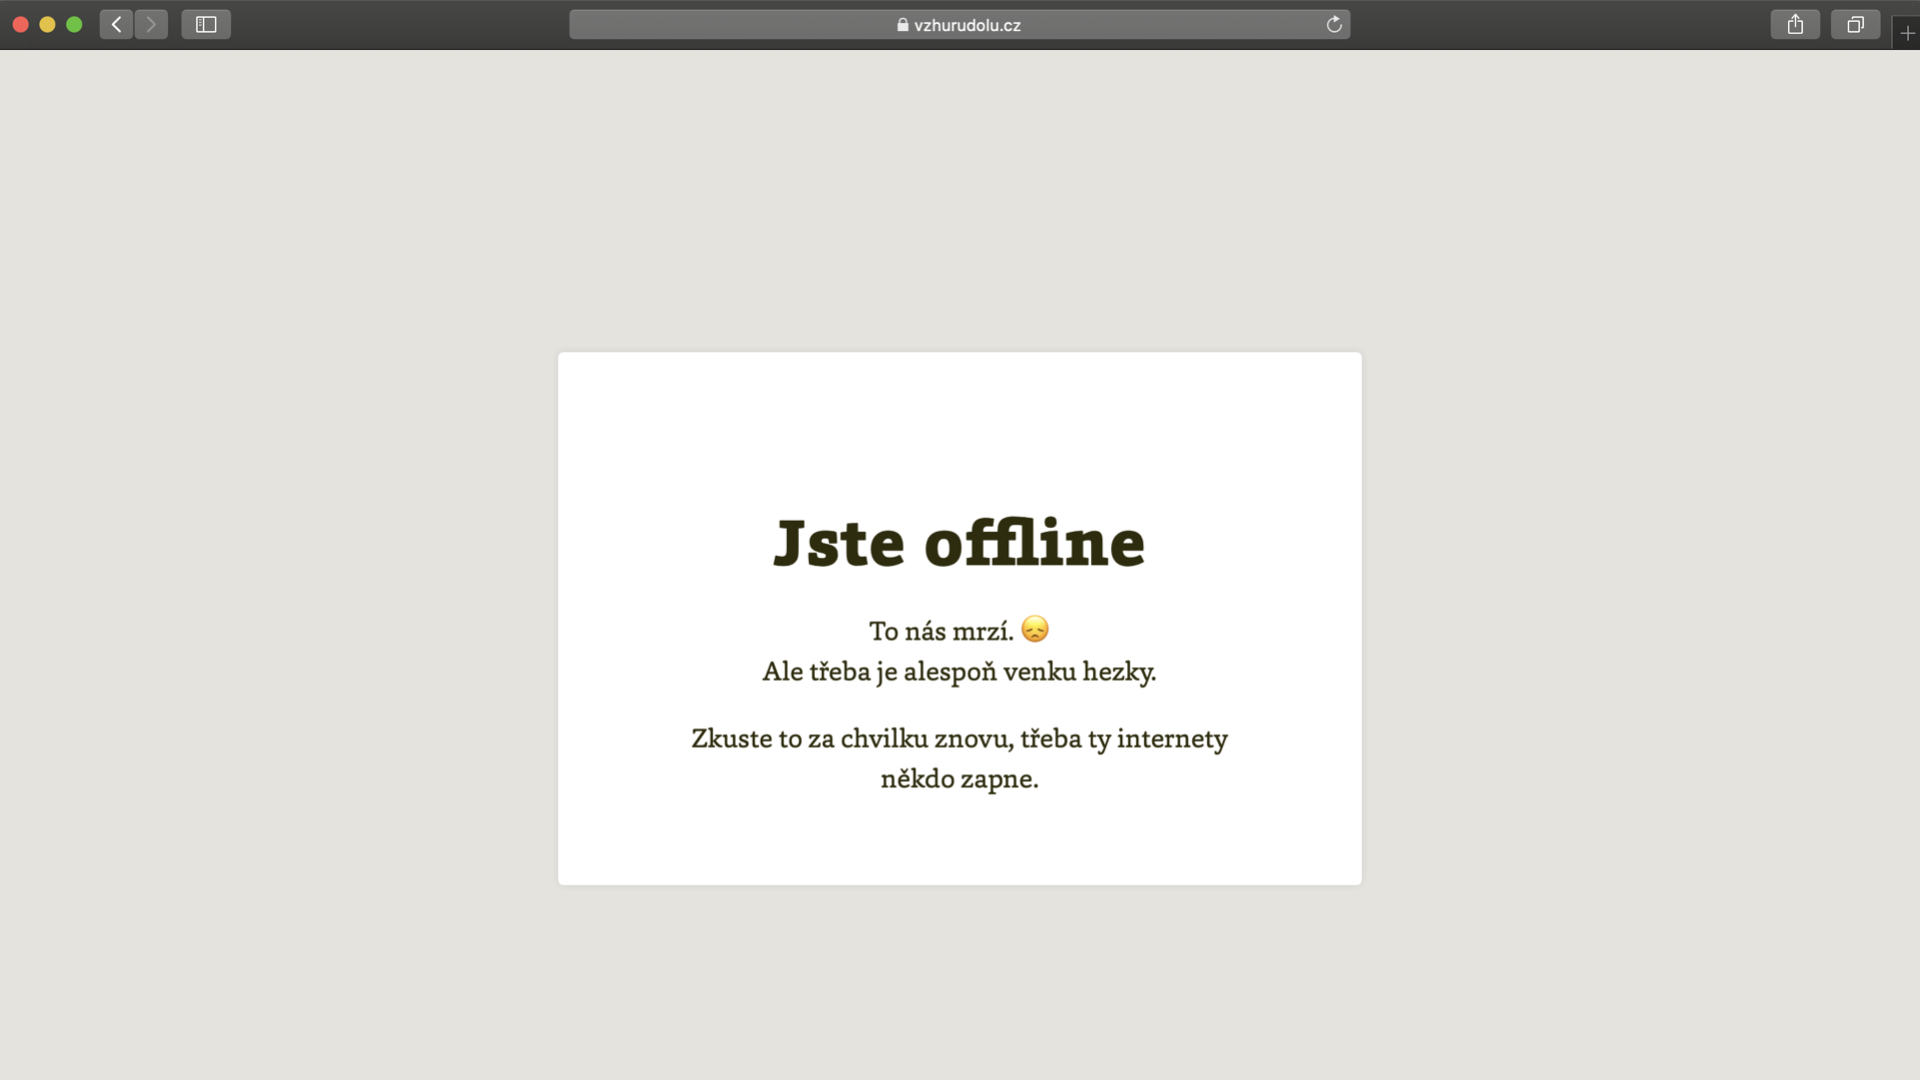Click the lock icon in address bar

902,25
